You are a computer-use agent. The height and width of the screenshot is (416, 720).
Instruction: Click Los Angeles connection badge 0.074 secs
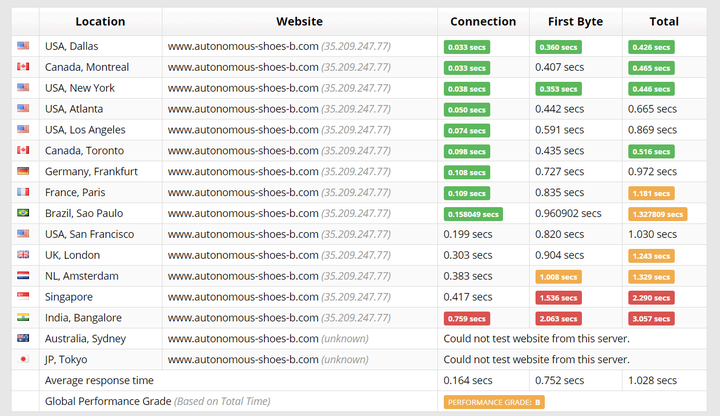tap(467, 130)
